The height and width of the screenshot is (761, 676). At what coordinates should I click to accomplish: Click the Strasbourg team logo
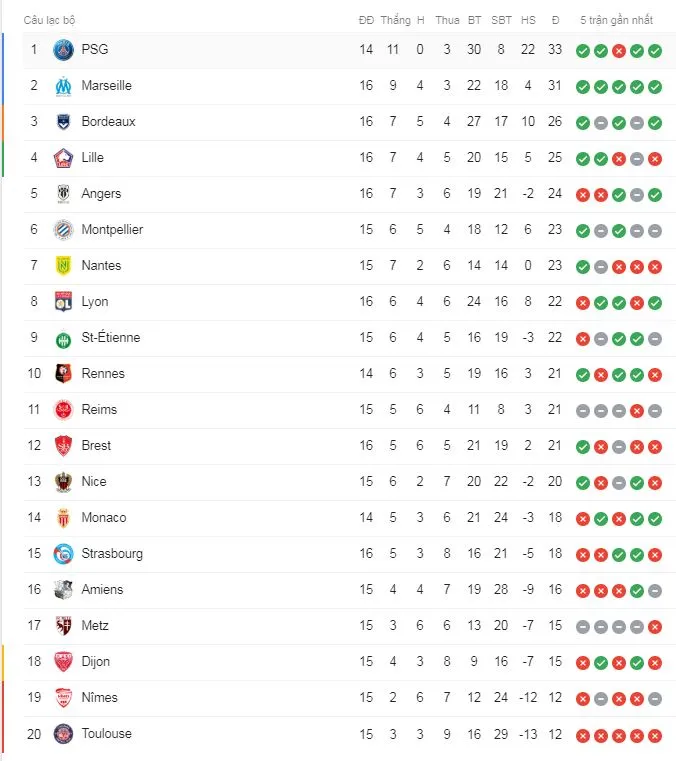(x=64, y=553)
